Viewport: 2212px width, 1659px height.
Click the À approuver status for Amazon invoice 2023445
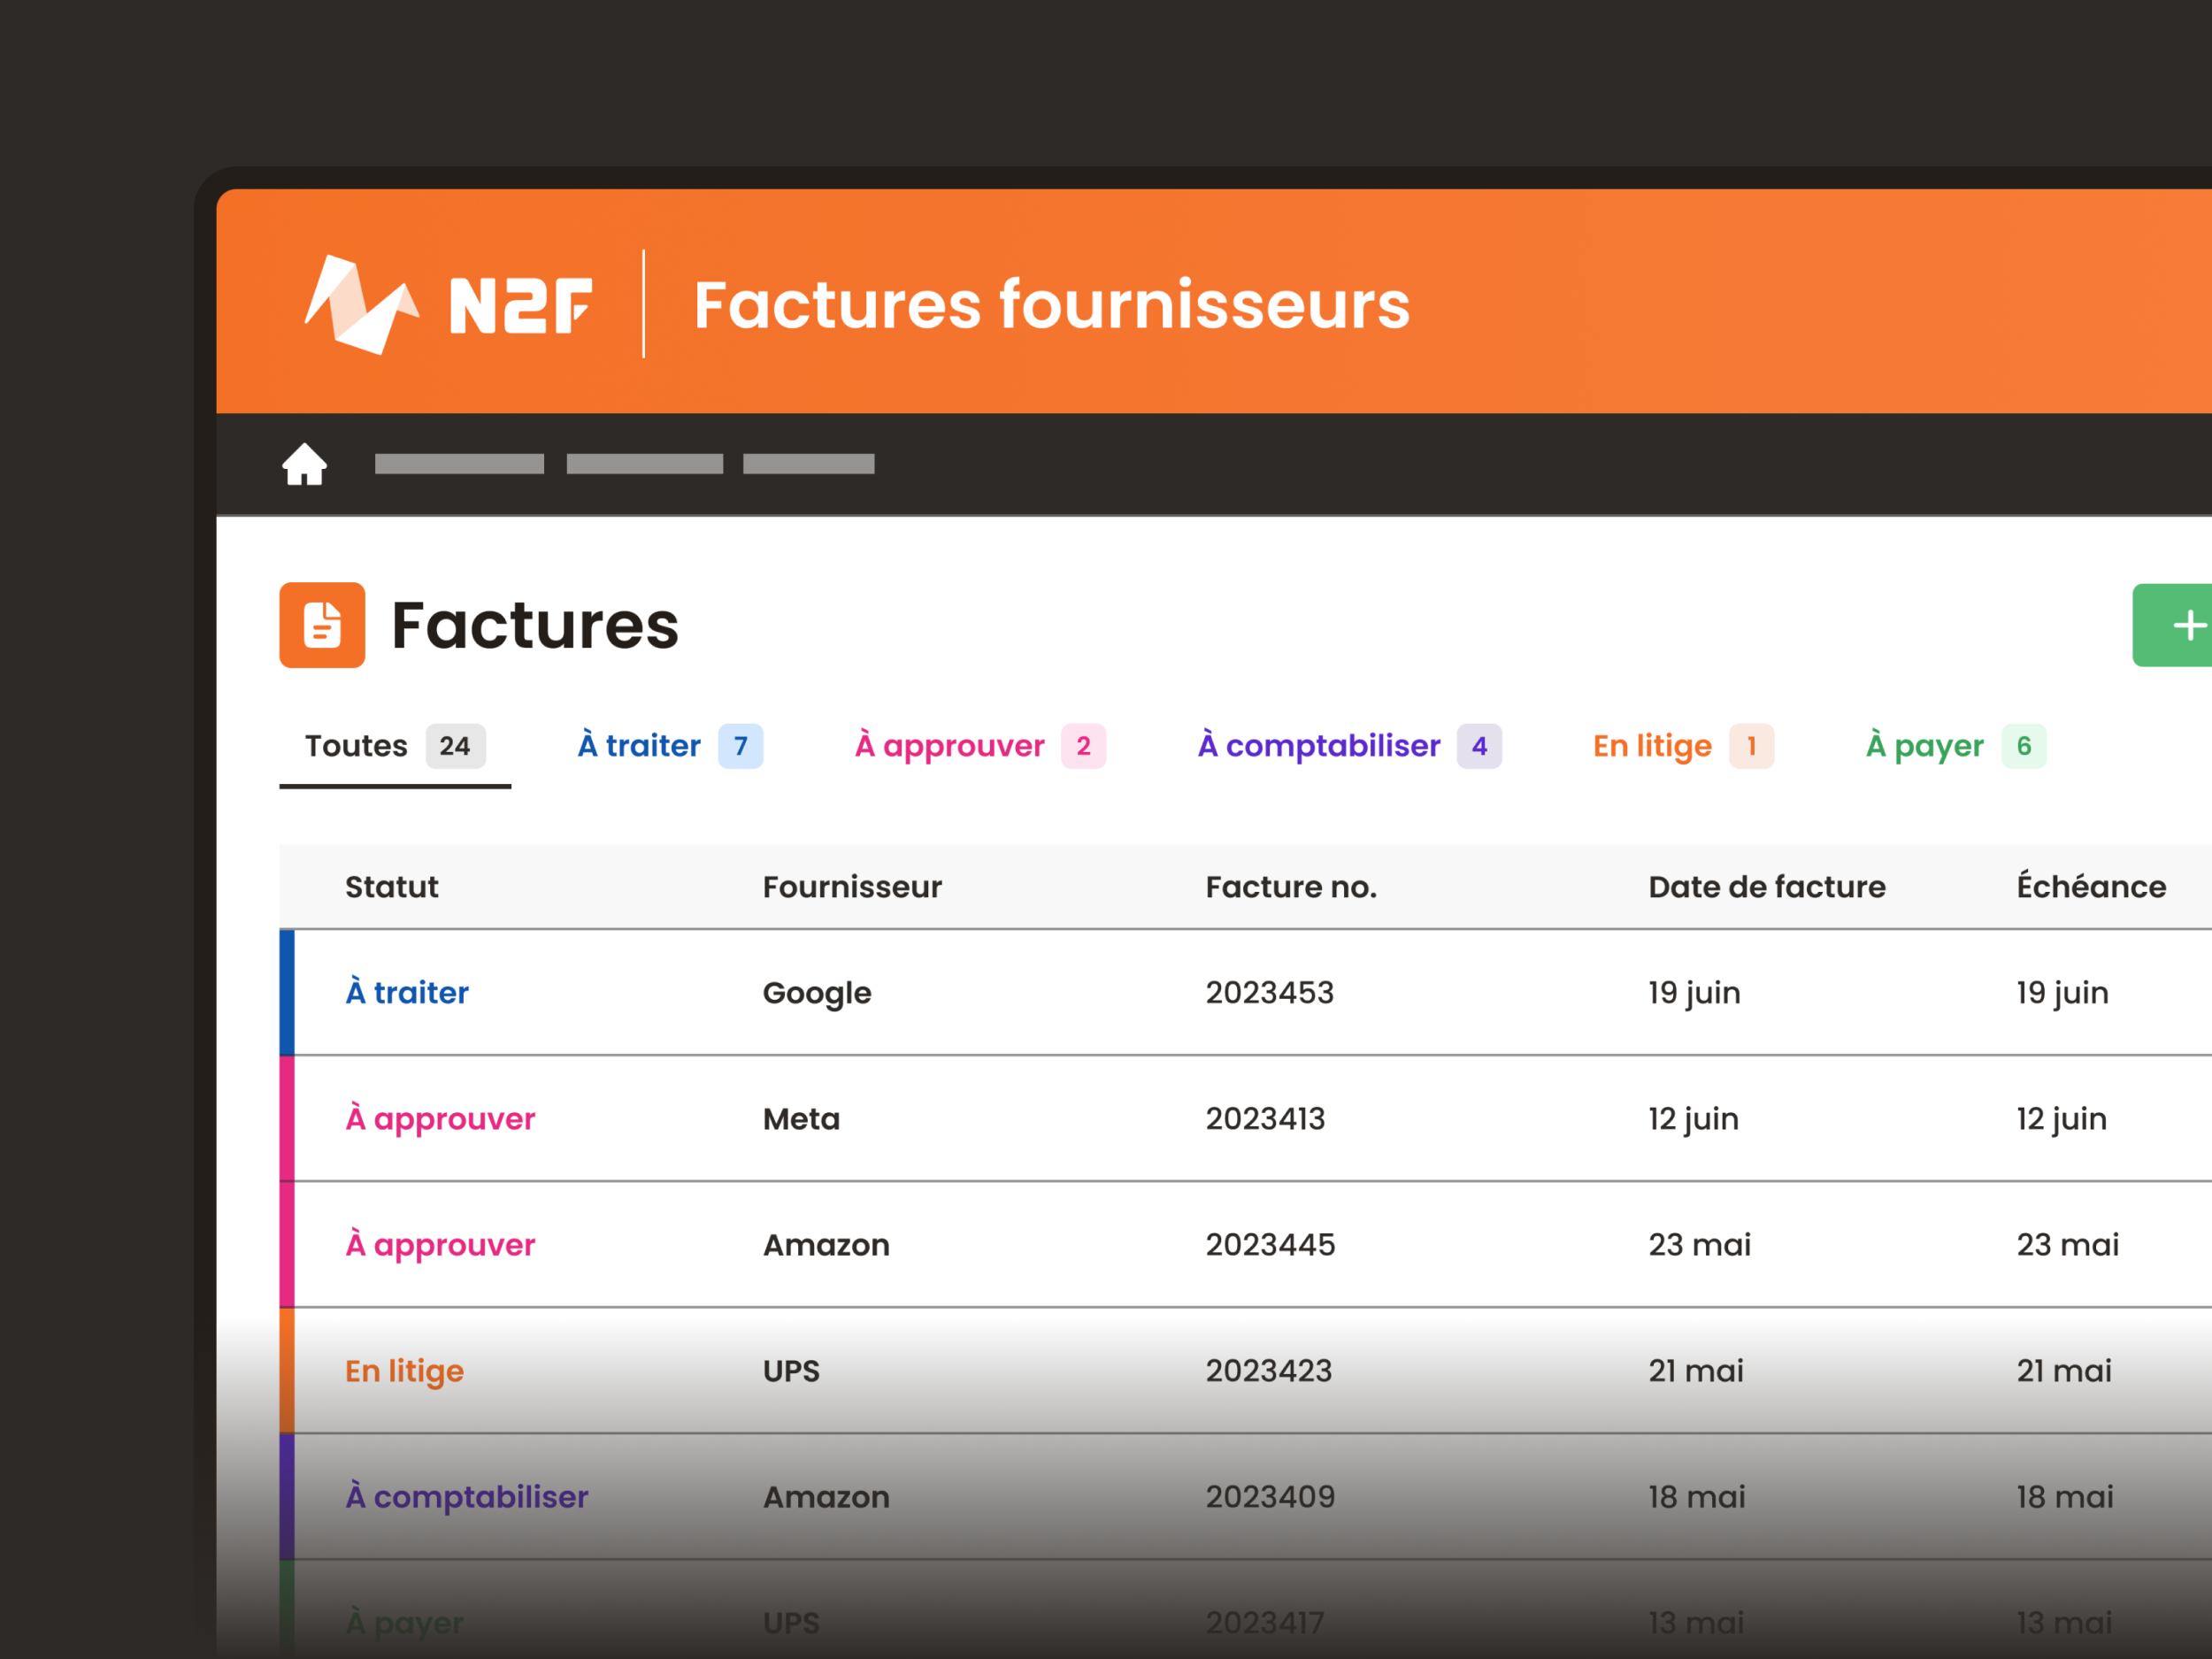(440, 1245)
